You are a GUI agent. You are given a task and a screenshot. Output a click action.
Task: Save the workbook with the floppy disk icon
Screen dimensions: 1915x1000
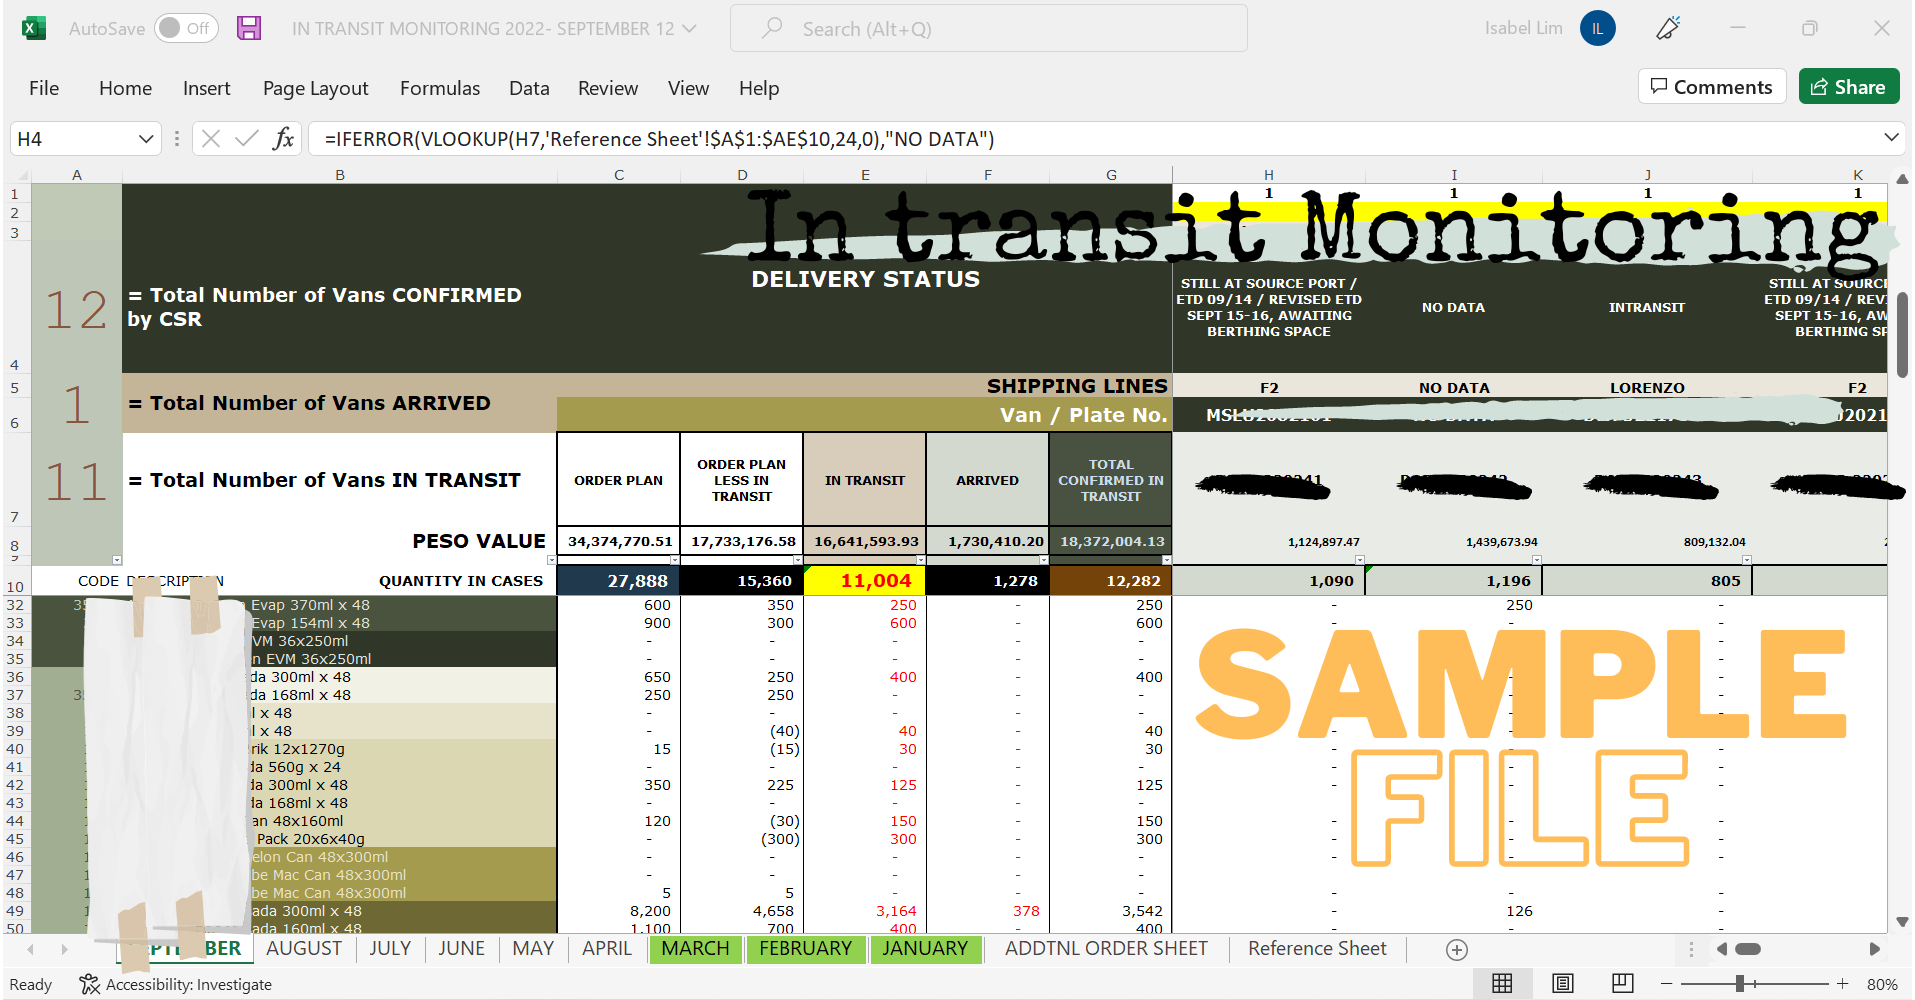[x=249, y=28]
